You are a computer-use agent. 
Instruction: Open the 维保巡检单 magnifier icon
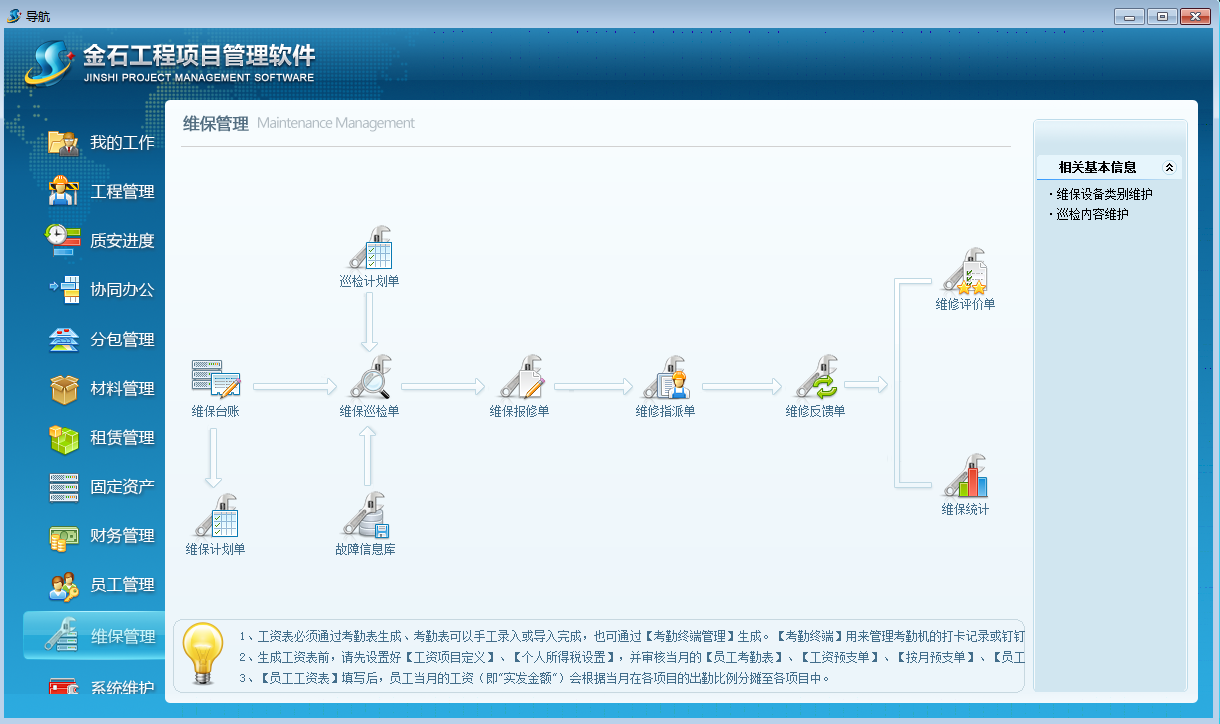coord(369,378)
